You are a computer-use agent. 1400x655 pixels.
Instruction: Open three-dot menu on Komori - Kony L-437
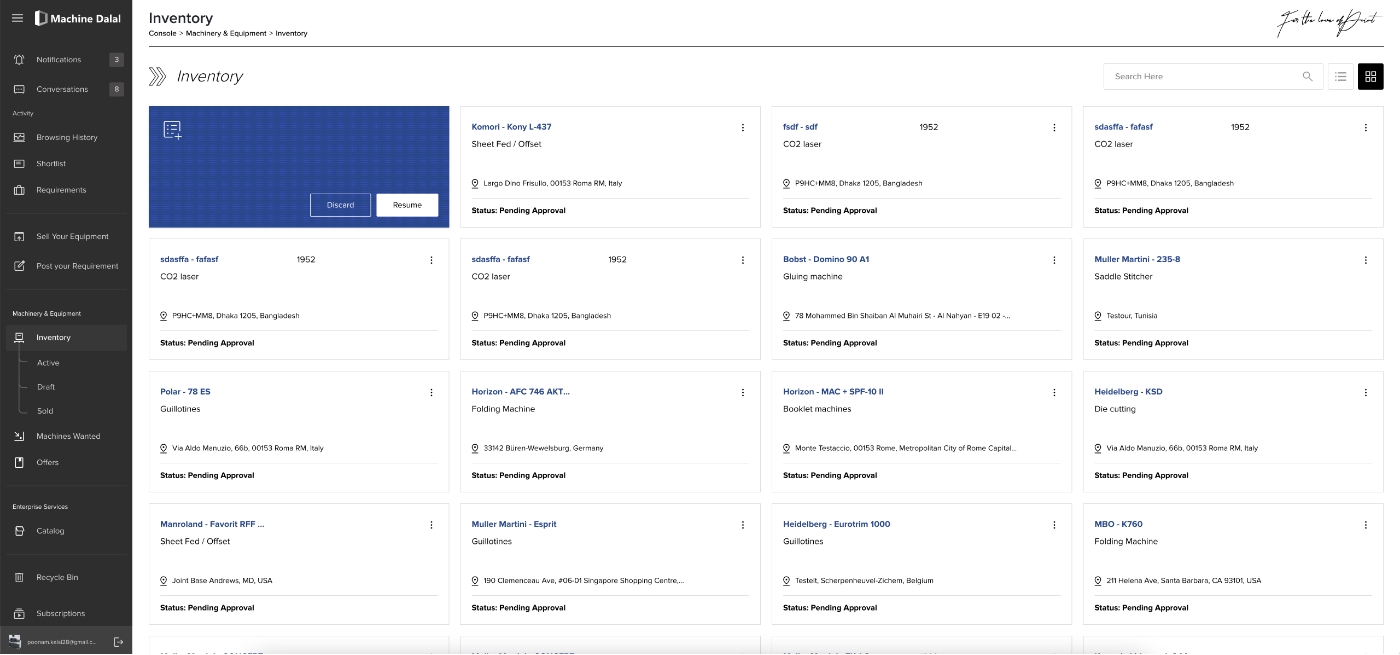coord(743,127)
